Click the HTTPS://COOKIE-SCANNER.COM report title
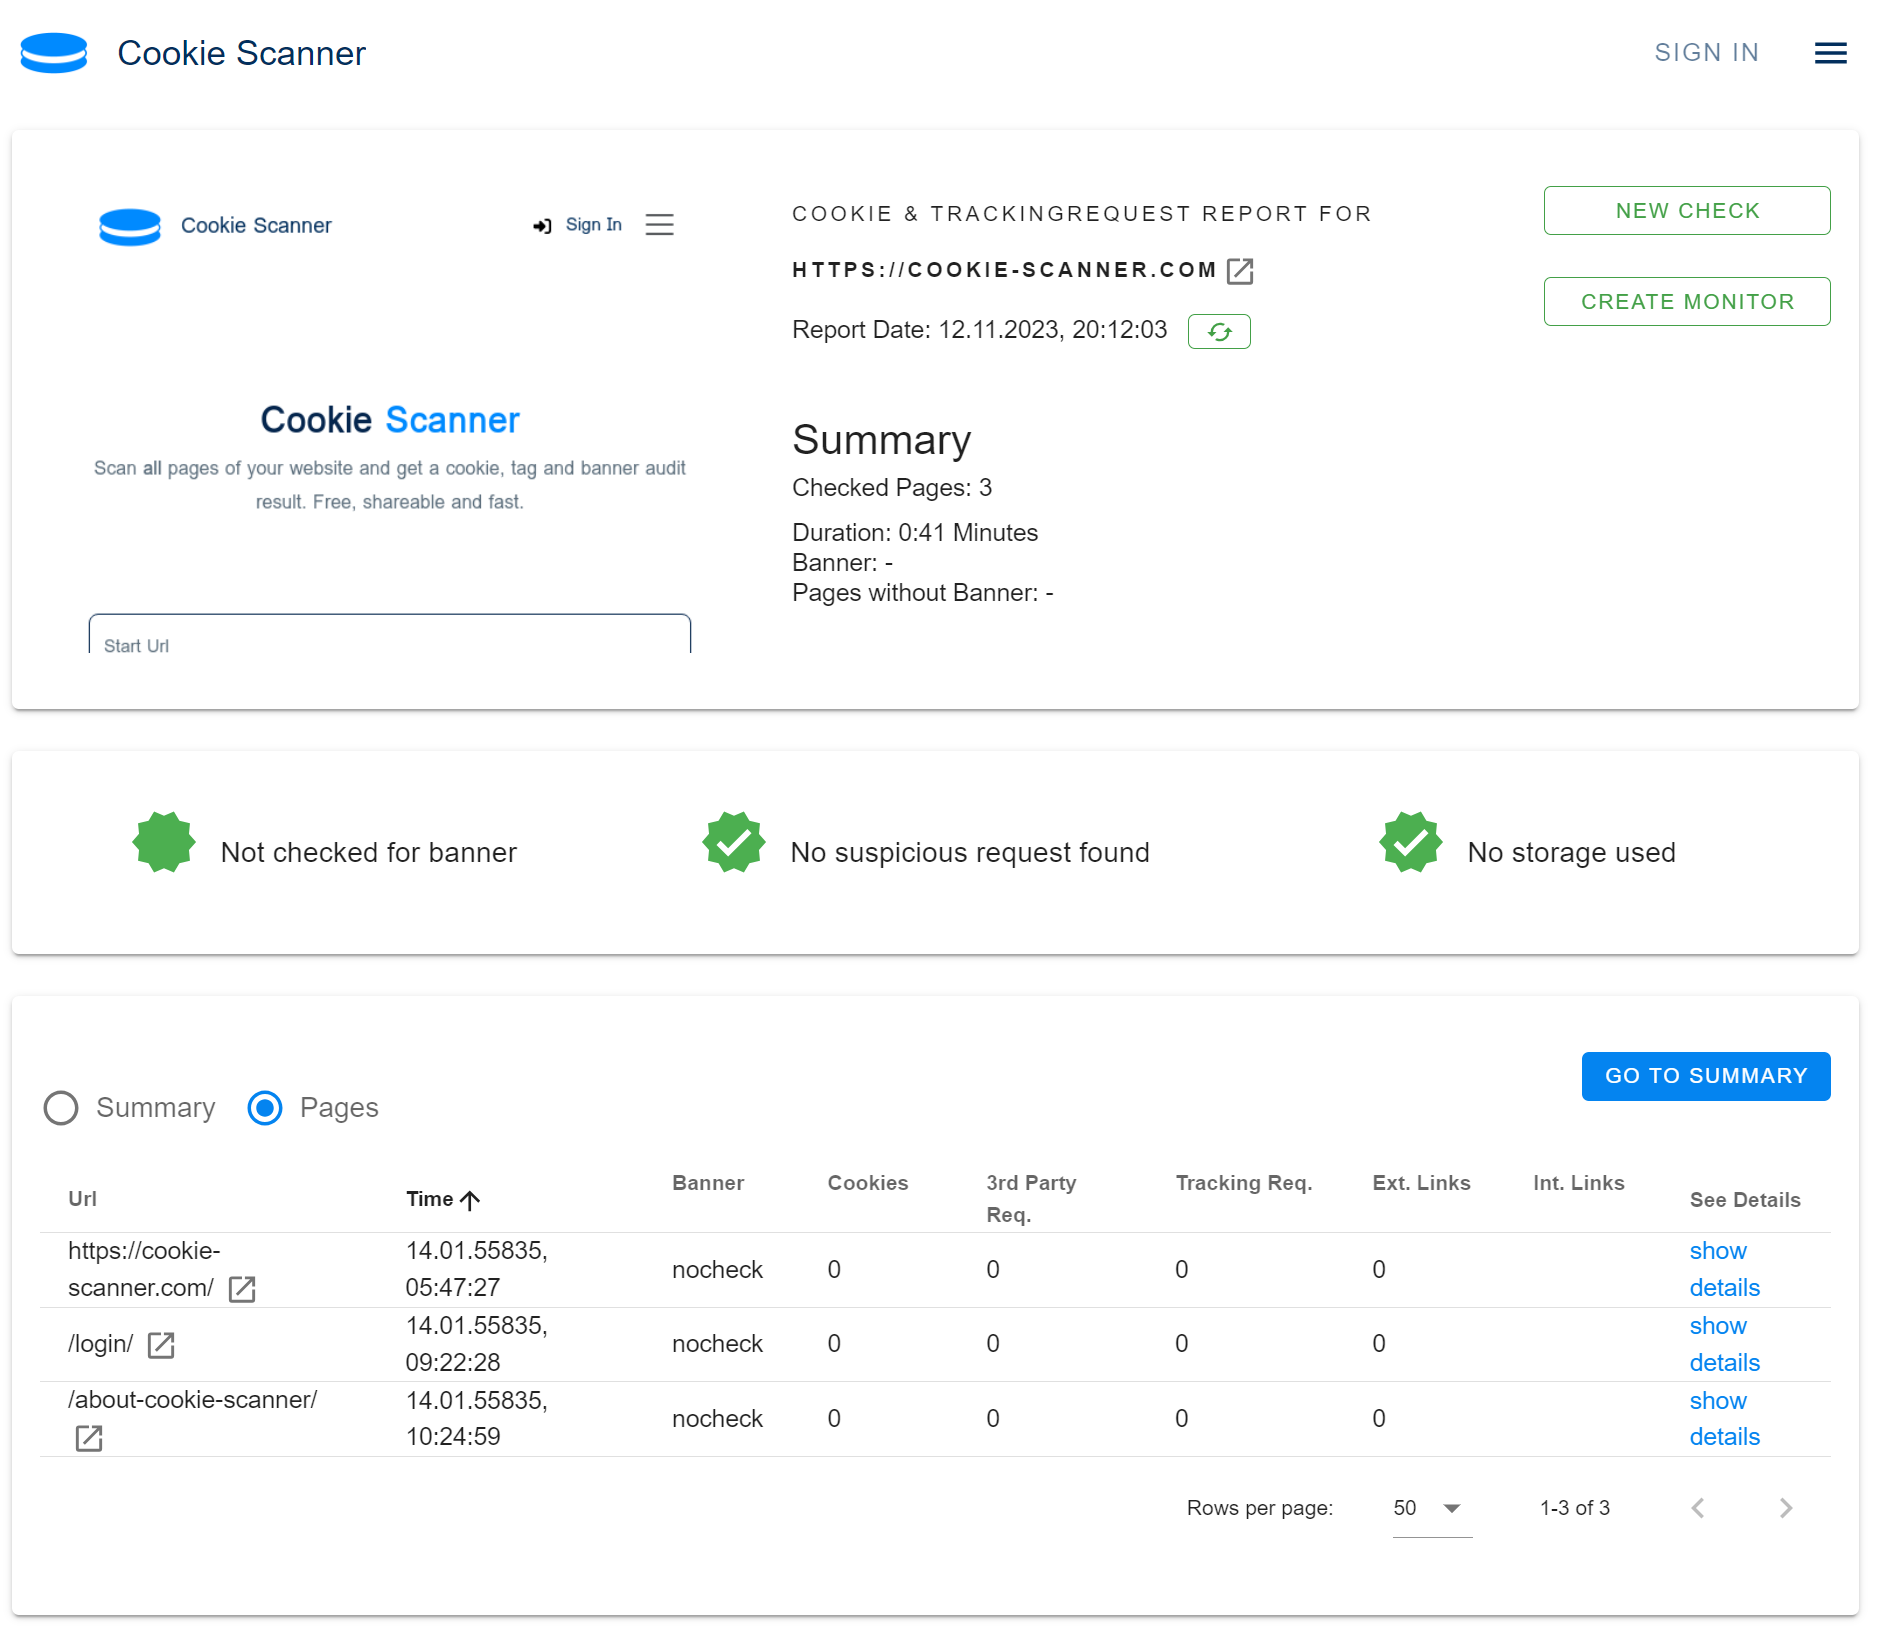The image size is (1878, 1645). click(x=1004, y=270)
